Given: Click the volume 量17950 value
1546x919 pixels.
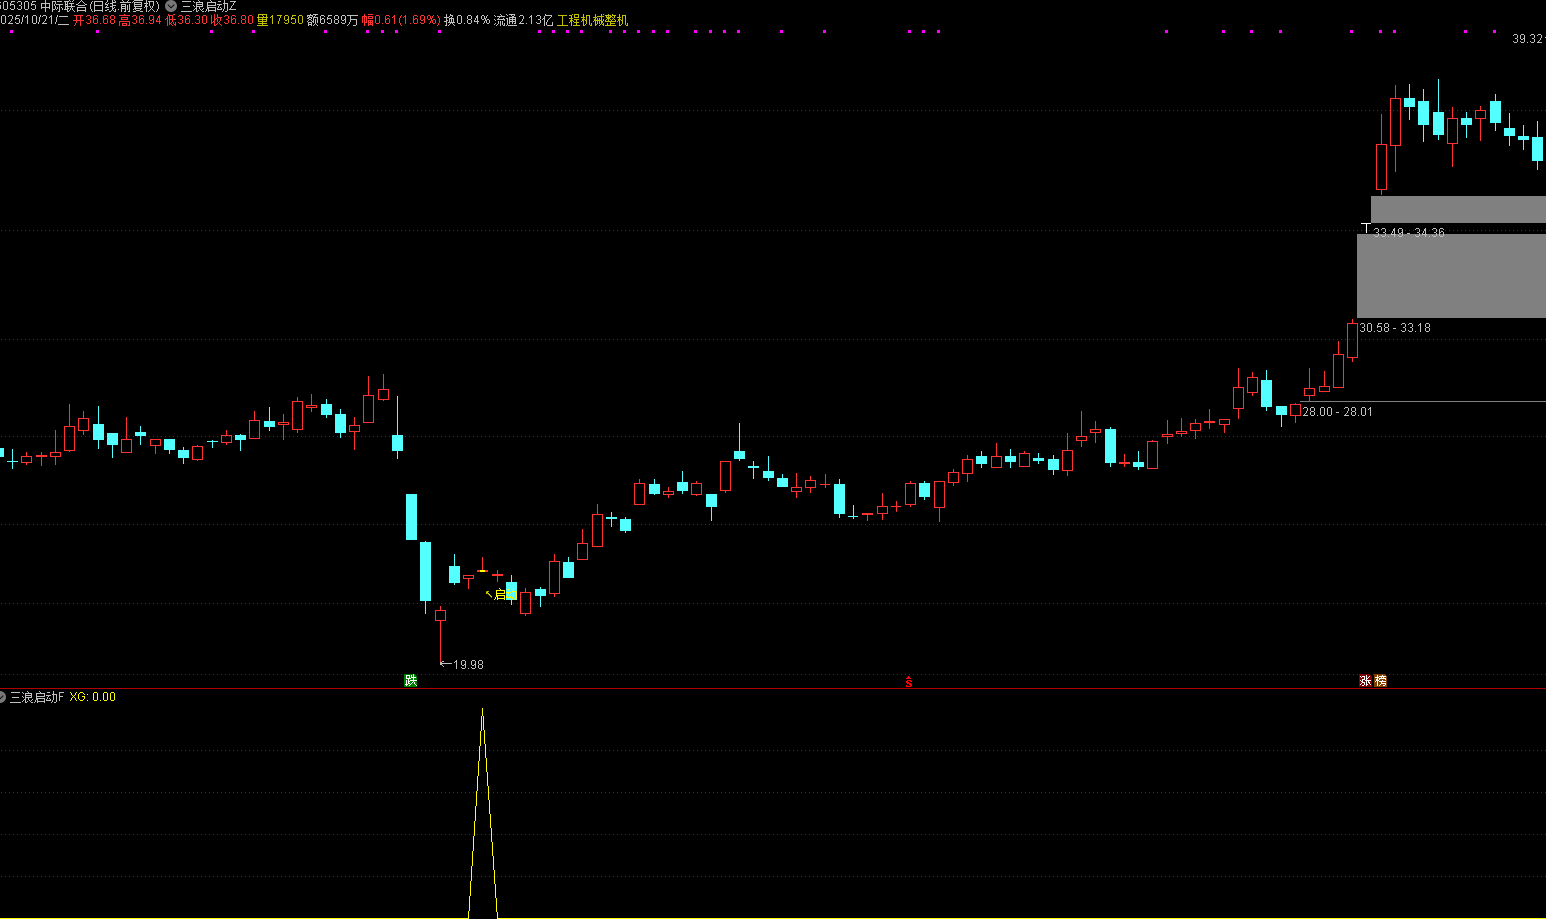Looking at the screenshot, I should tap(280, 20).
